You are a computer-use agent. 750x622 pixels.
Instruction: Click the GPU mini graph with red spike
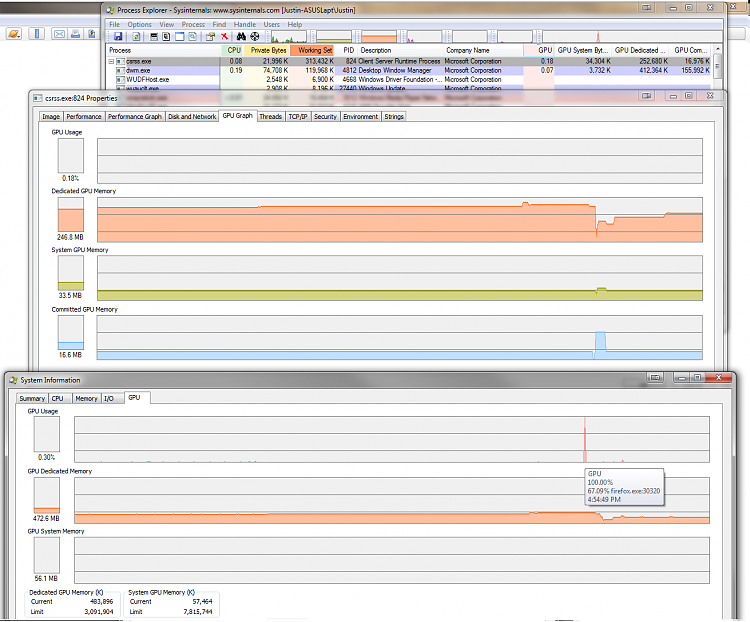(x=632, y=36)
